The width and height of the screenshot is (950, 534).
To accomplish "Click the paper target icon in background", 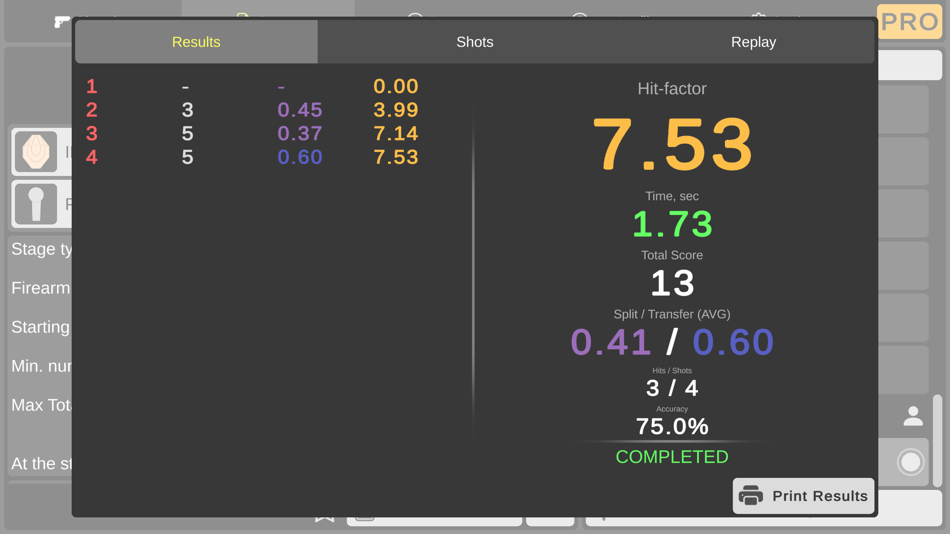I will (x=36, y=152).
